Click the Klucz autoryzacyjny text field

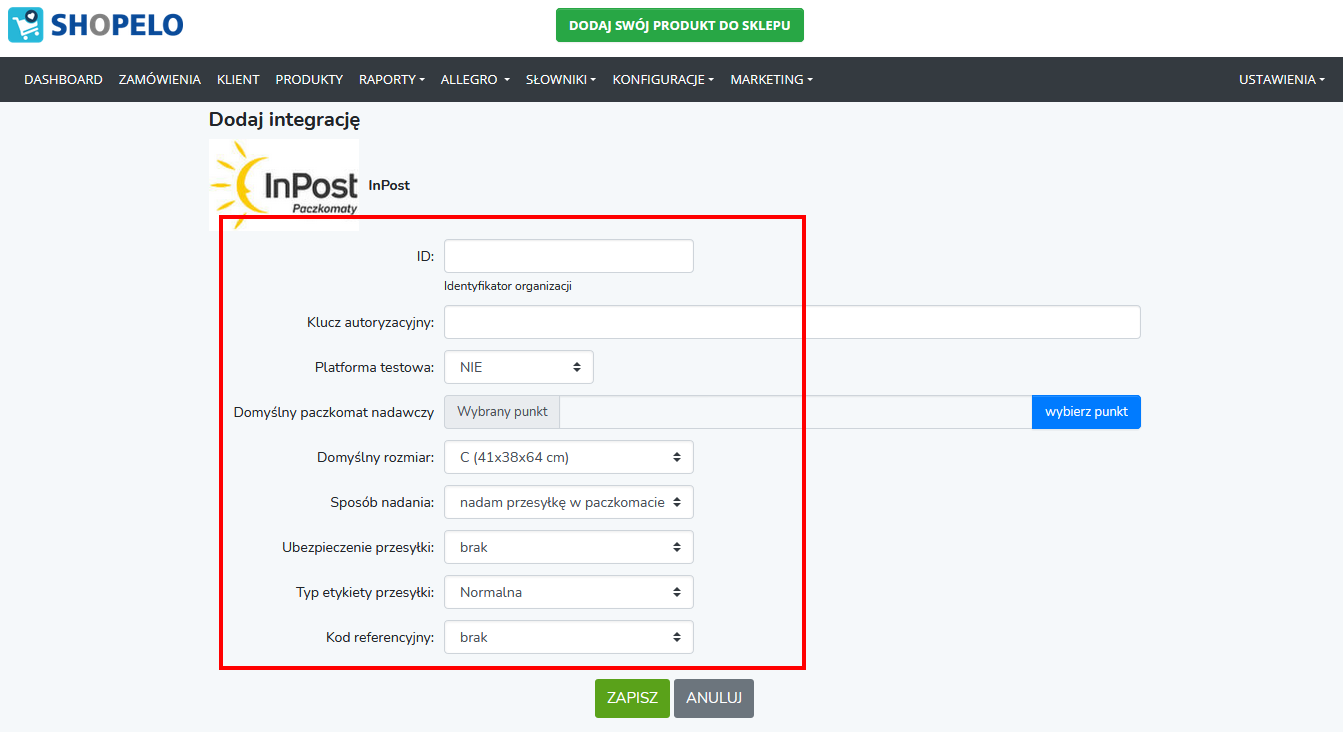pos(792,322)
